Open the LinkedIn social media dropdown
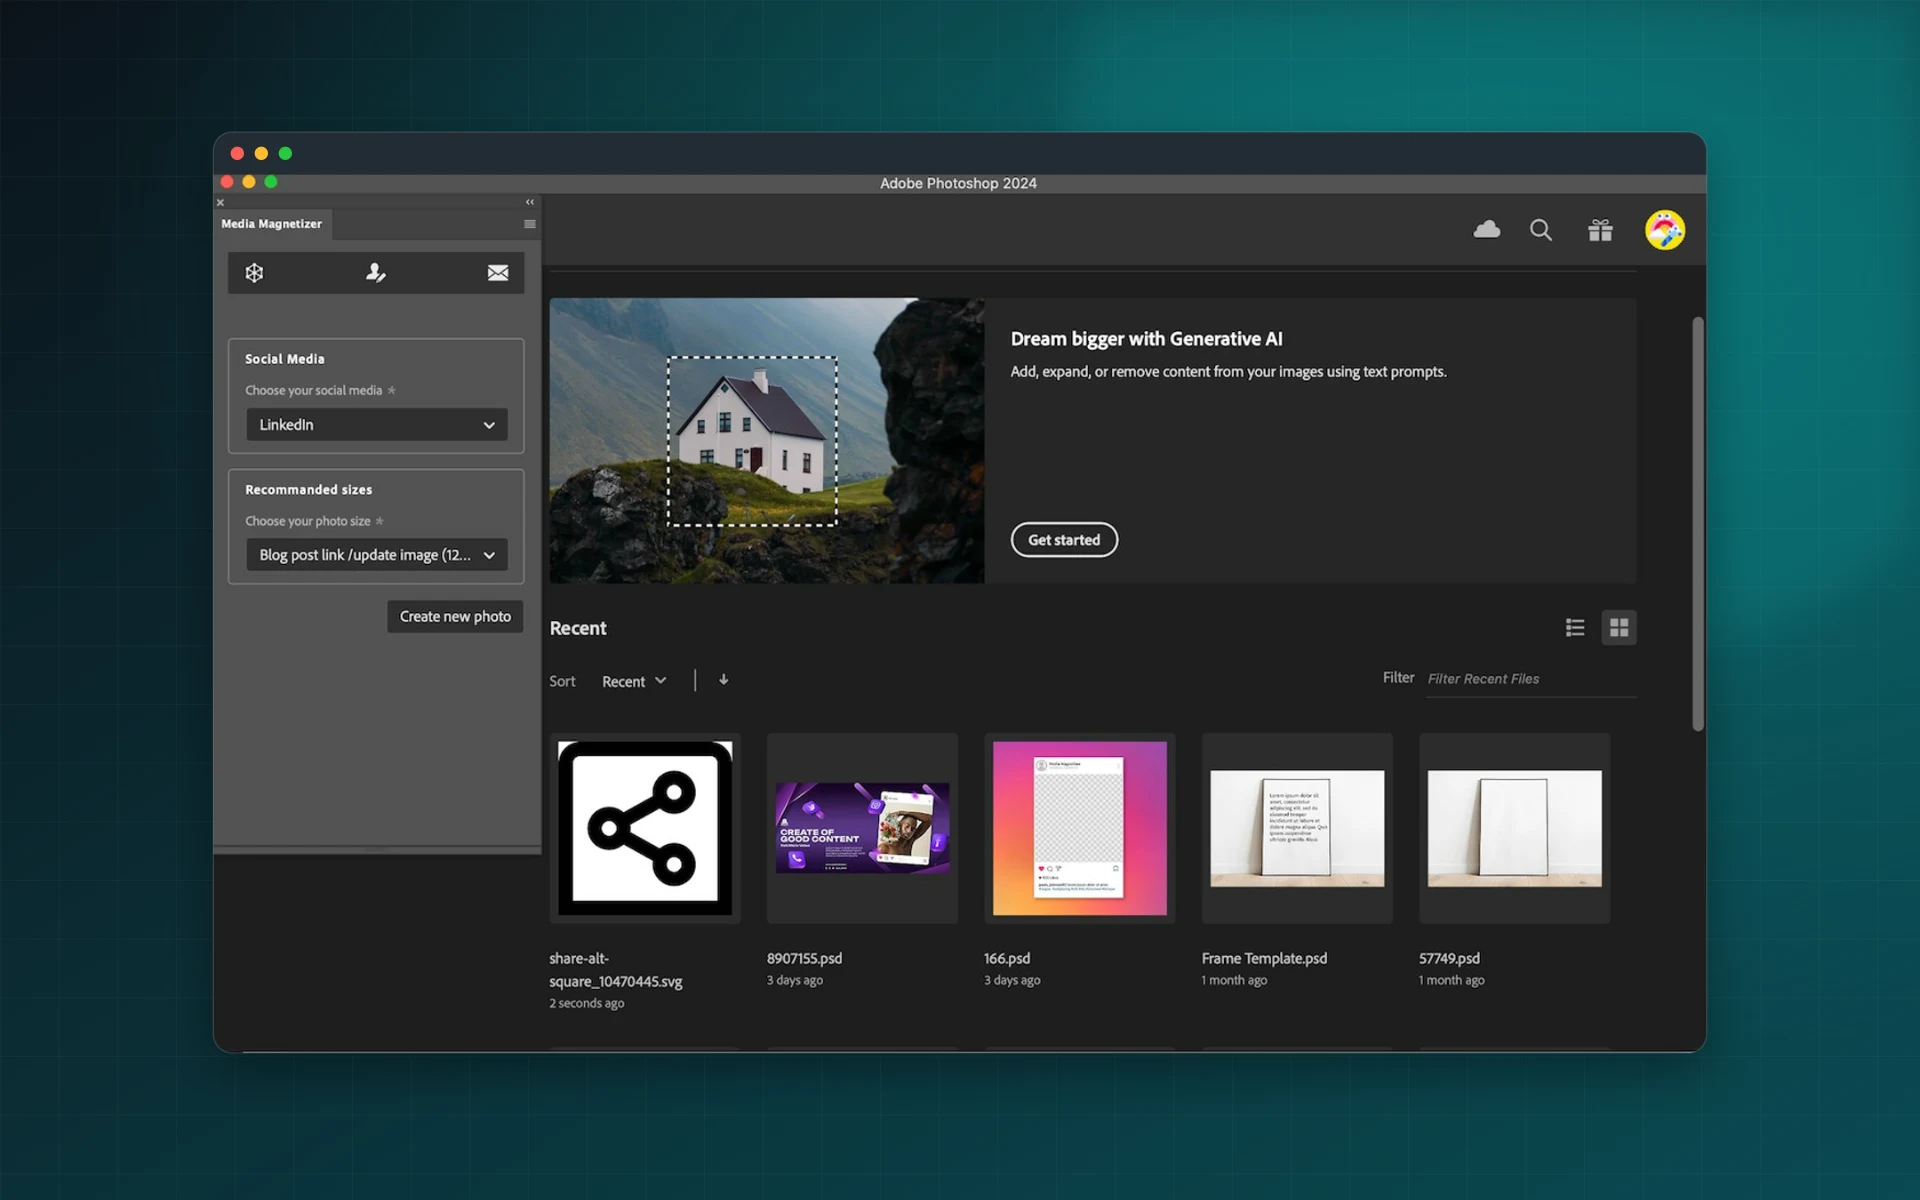This screenshot has height=1200, width=1920. (x=377, y=425)
